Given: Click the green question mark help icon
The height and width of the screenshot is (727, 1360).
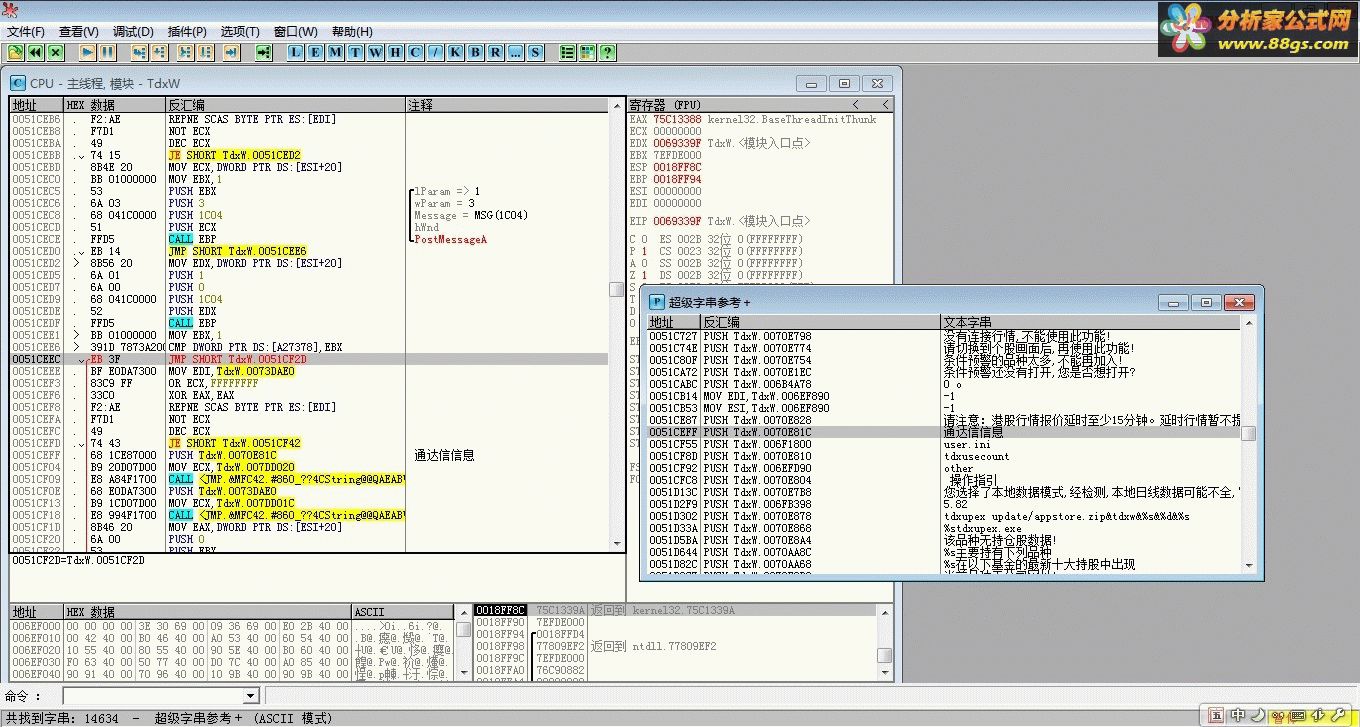Looking at the screenshot, I should coord(608,52).
